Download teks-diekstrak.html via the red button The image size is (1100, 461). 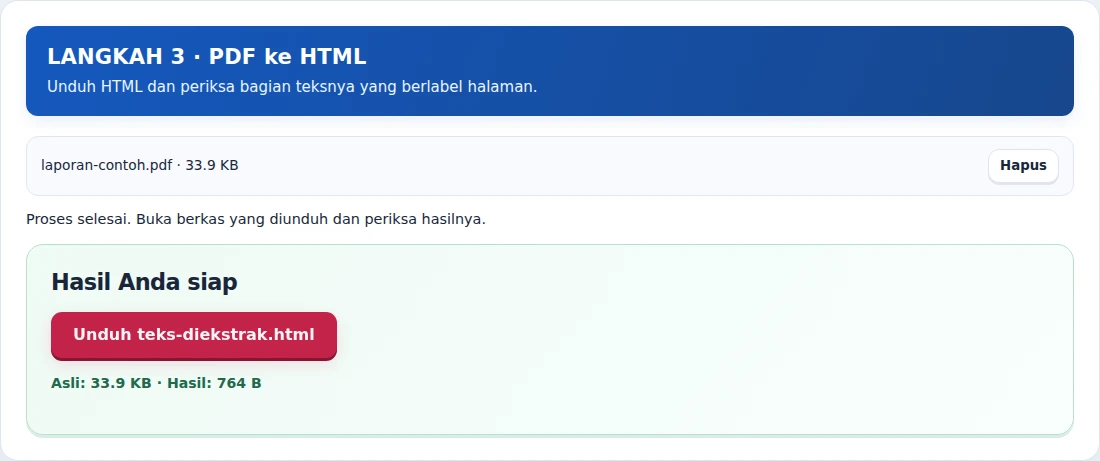194,335
